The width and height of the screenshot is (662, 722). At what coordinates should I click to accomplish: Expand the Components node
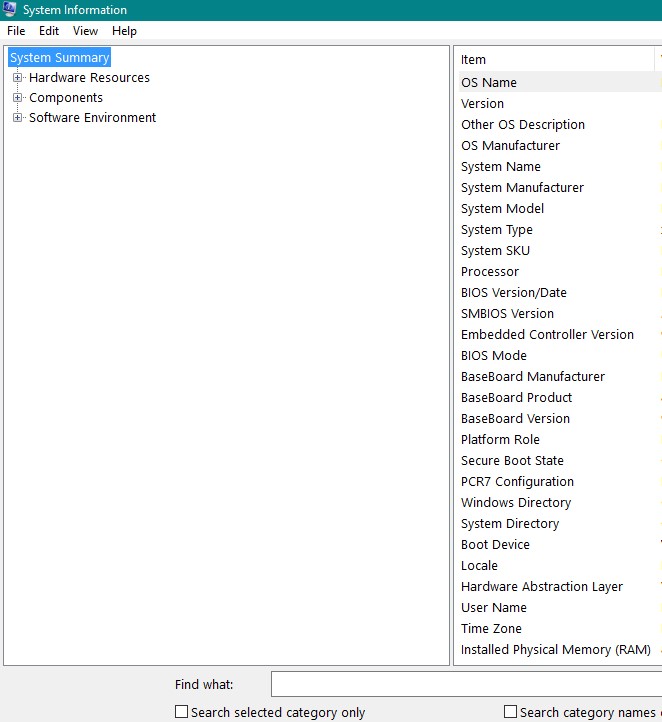[x=17, y=98]
